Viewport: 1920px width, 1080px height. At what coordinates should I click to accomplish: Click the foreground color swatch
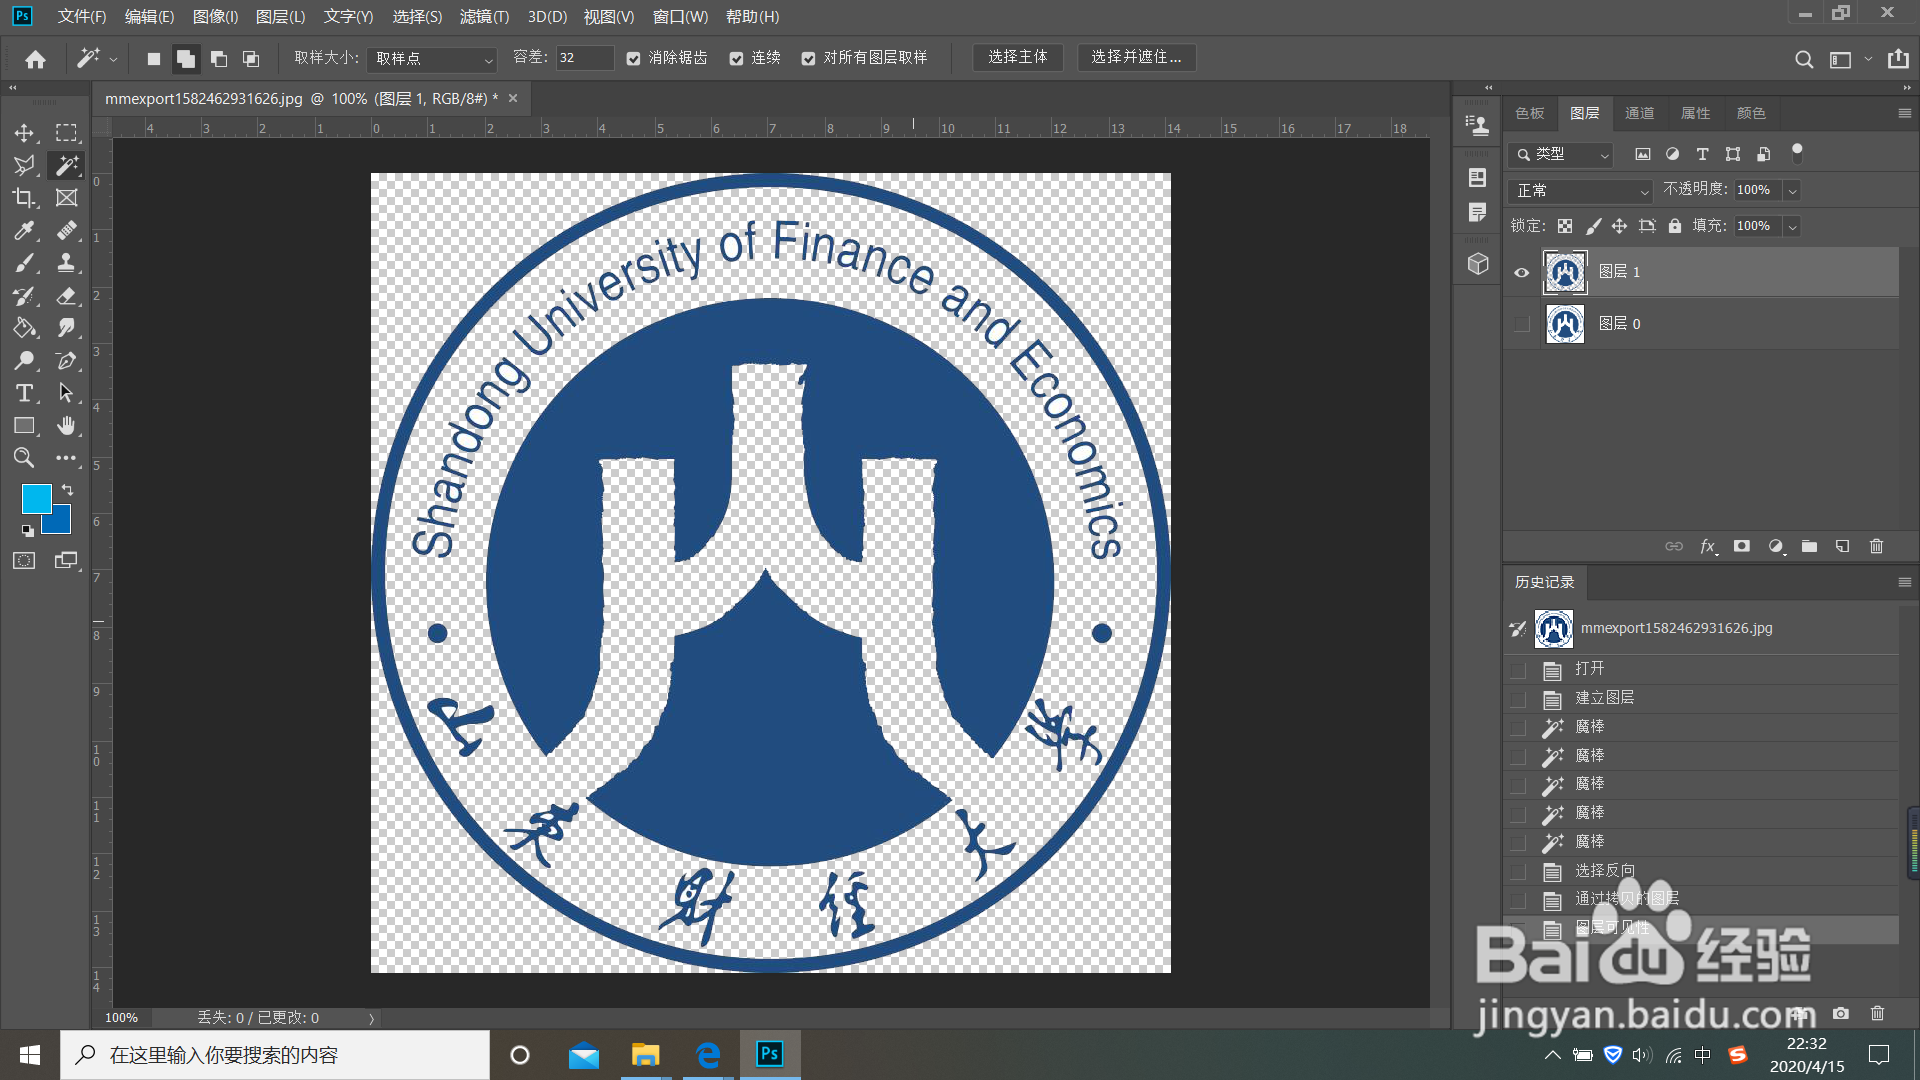tap(35, 497)
